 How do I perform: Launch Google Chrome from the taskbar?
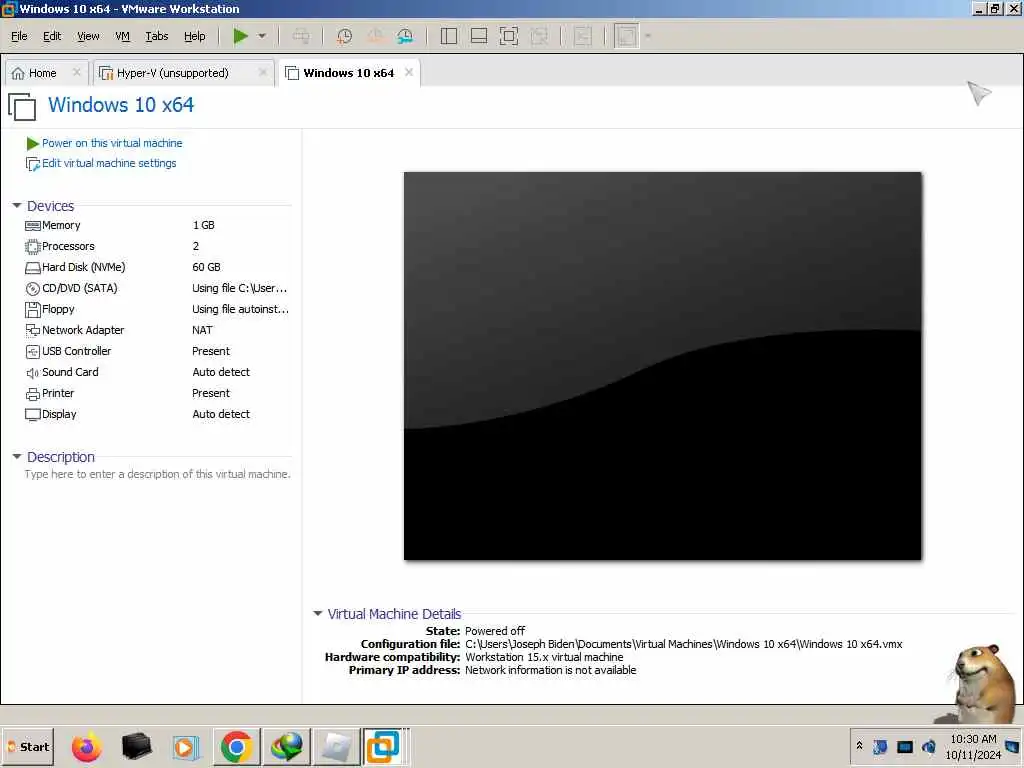tap(236, 746)
